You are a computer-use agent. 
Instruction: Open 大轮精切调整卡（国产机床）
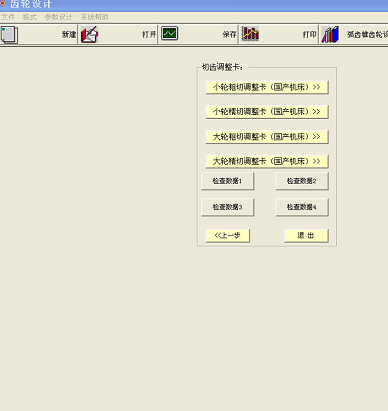267,161
